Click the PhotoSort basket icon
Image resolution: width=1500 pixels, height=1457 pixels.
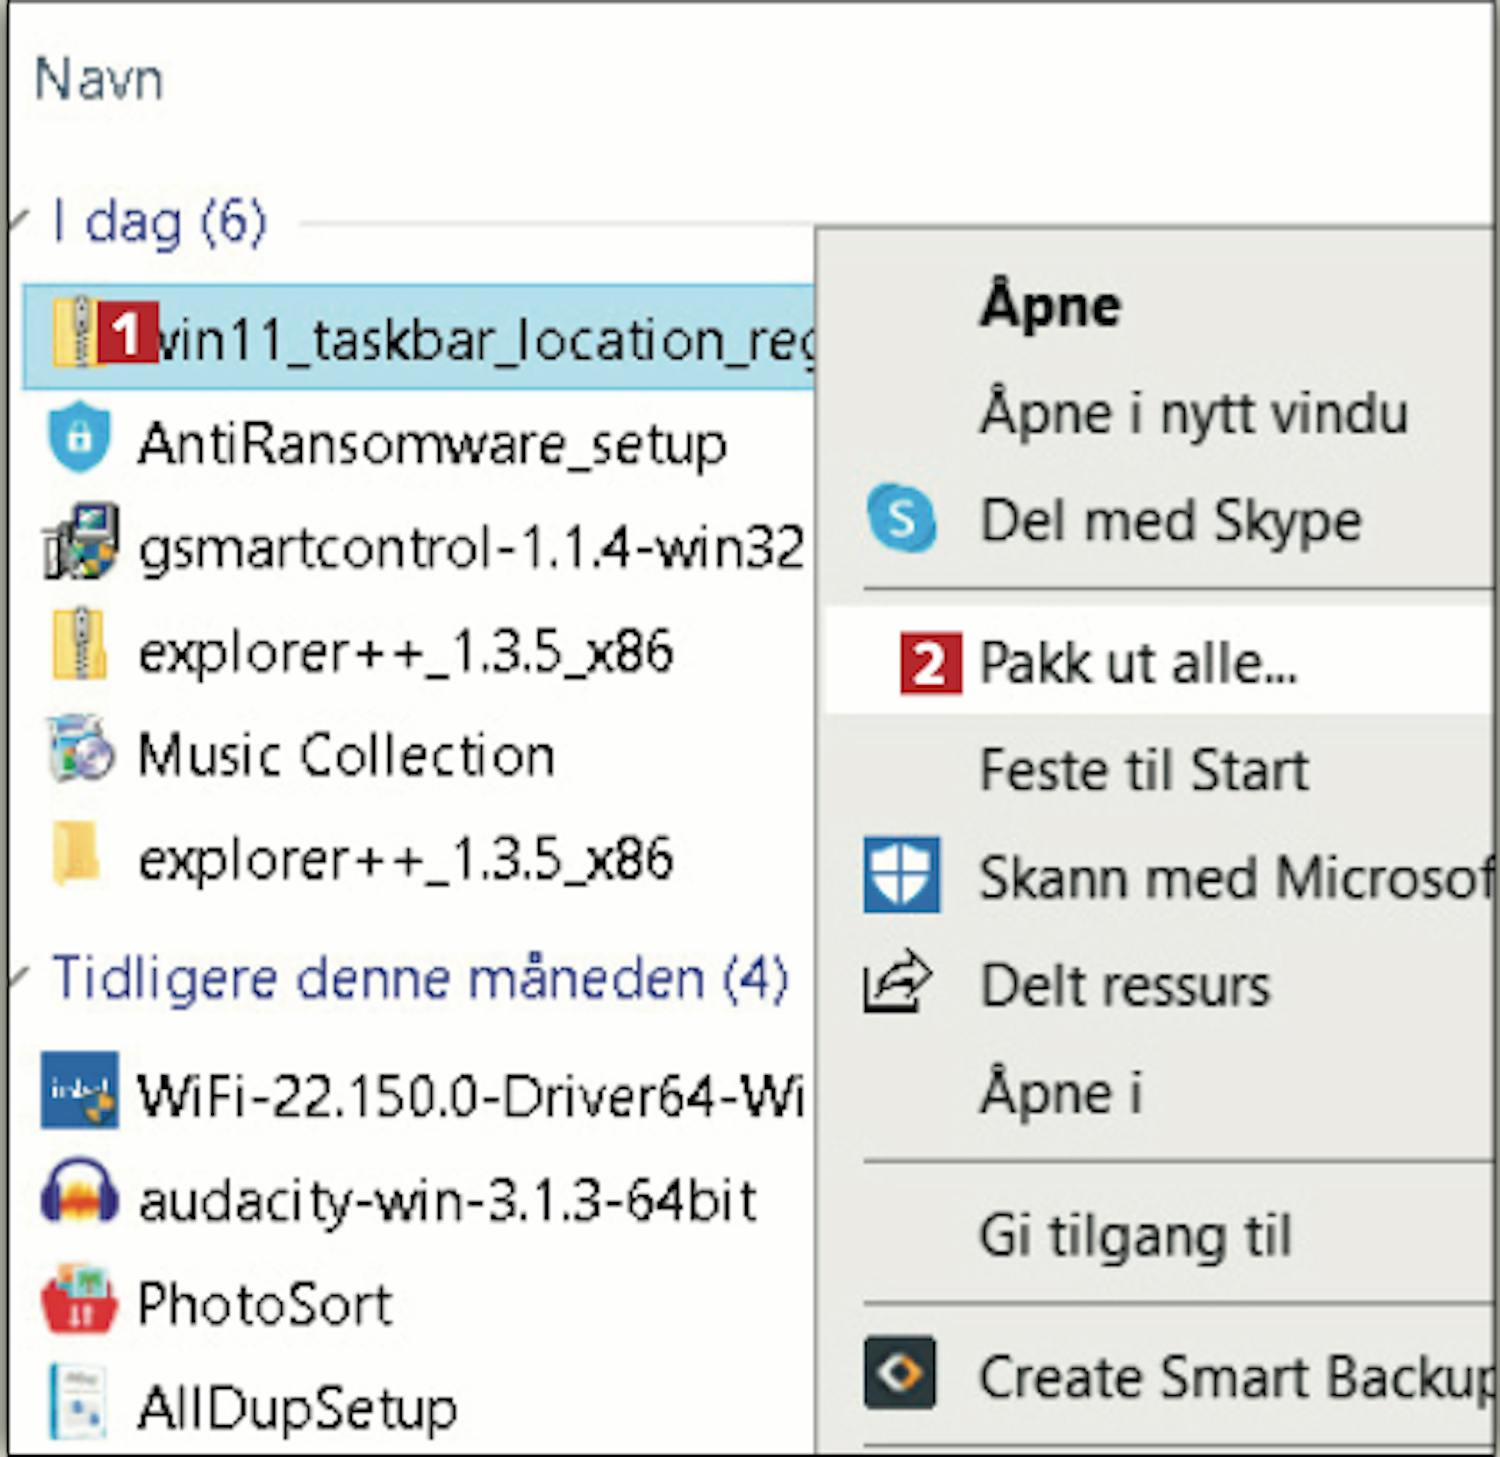(79, 1300)
